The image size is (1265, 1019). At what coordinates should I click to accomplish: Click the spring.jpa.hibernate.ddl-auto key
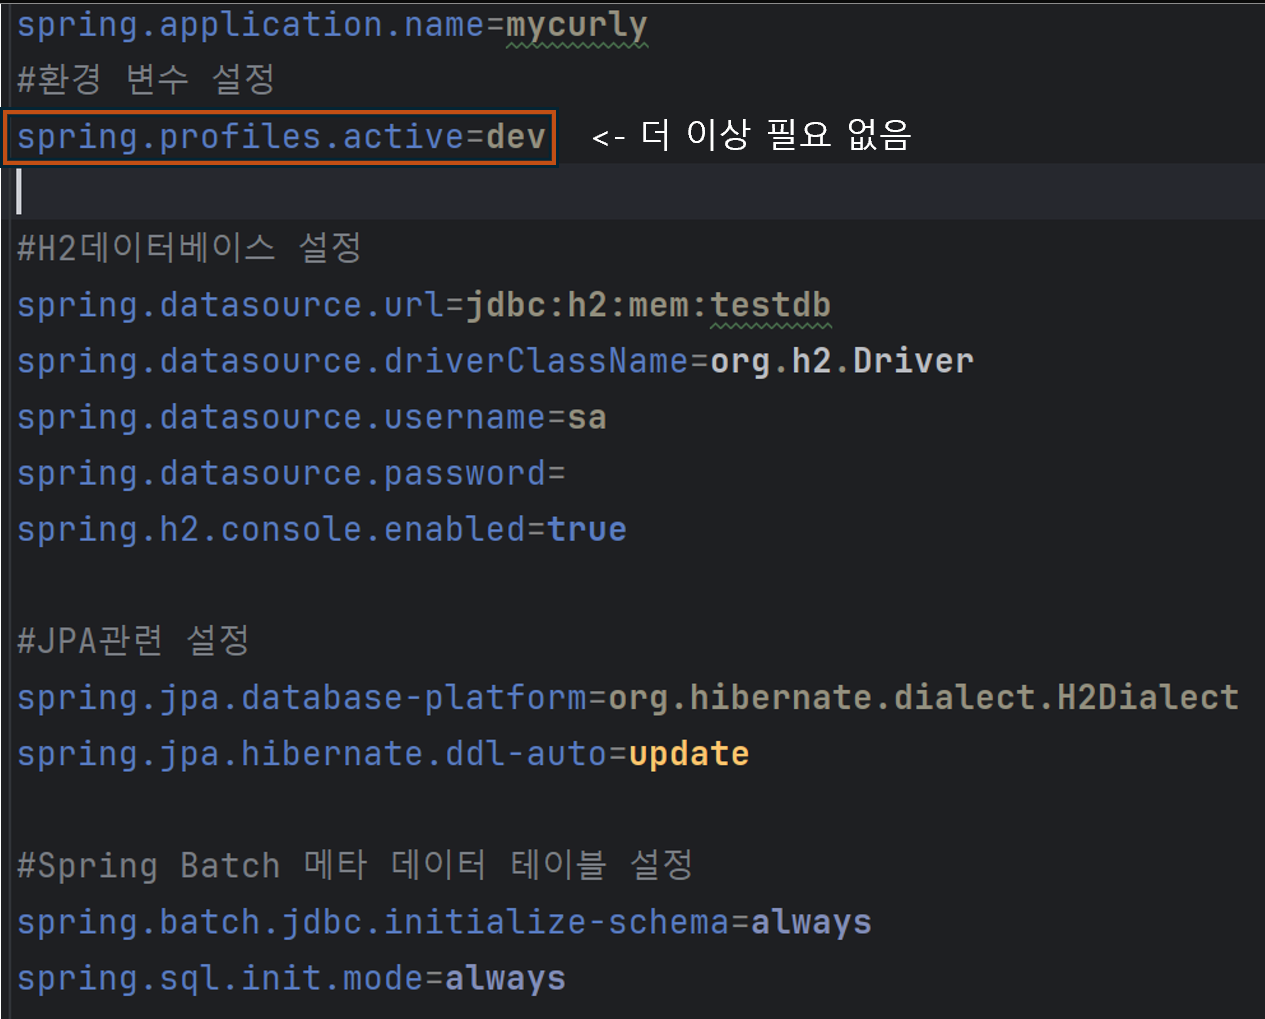click(x=312, y=753)
